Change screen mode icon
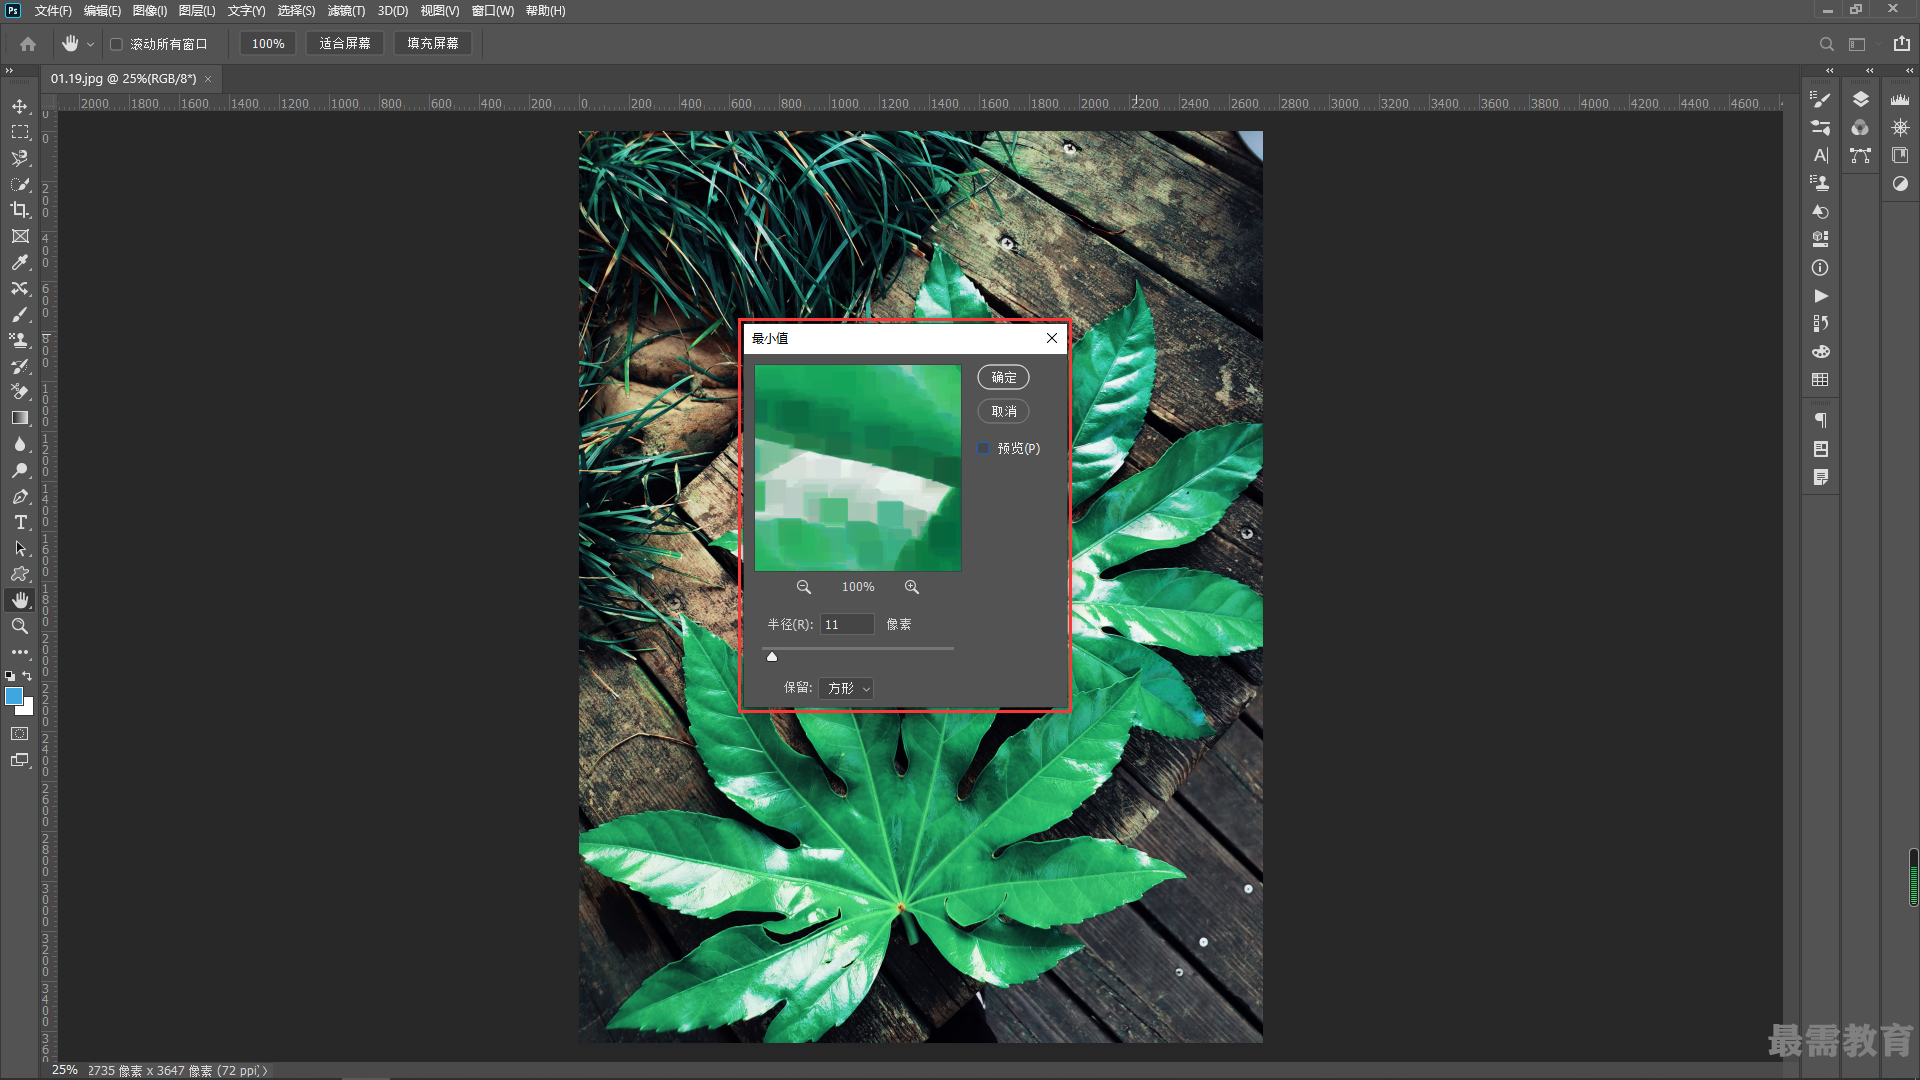The image size is (1920, 1080). pos(20,760)
